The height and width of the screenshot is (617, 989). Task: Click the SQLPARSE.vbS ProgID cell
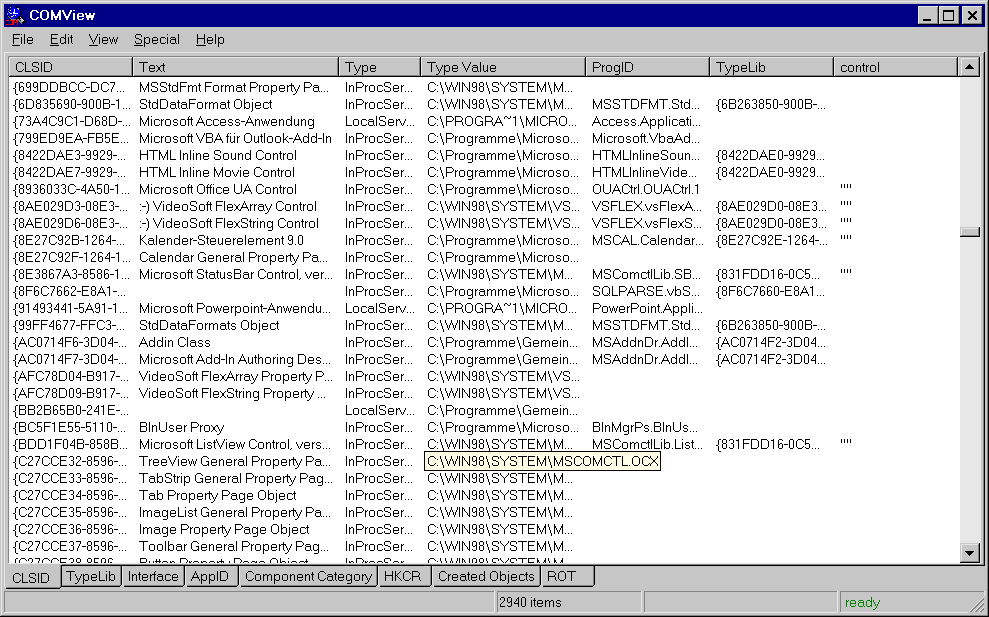click(646, 292)
